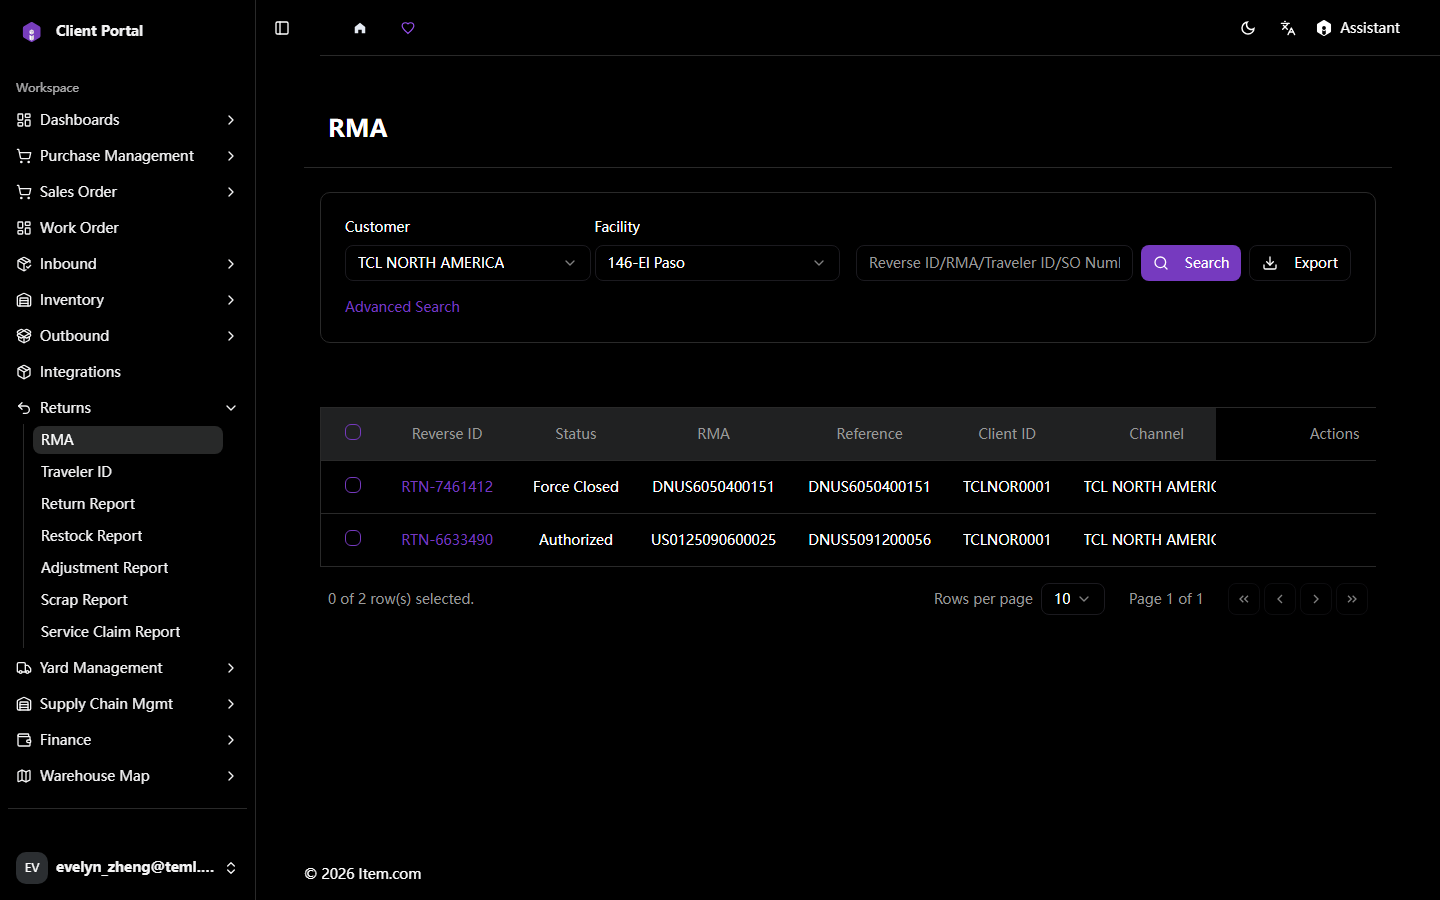This screenshot has width=1440, height=900.
Task: Click the purple Search button
Action: pos(1191,263)
